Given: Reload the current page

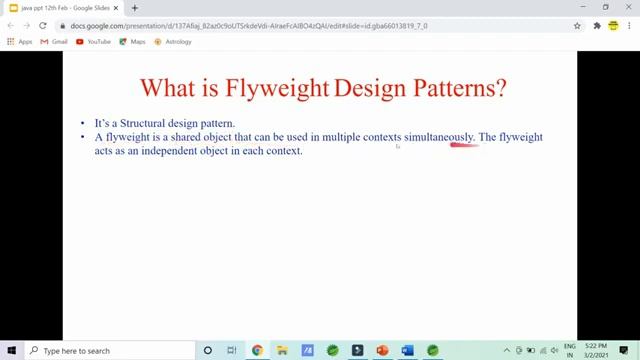Looking at the screenshot, I should [x=43, y=26].
